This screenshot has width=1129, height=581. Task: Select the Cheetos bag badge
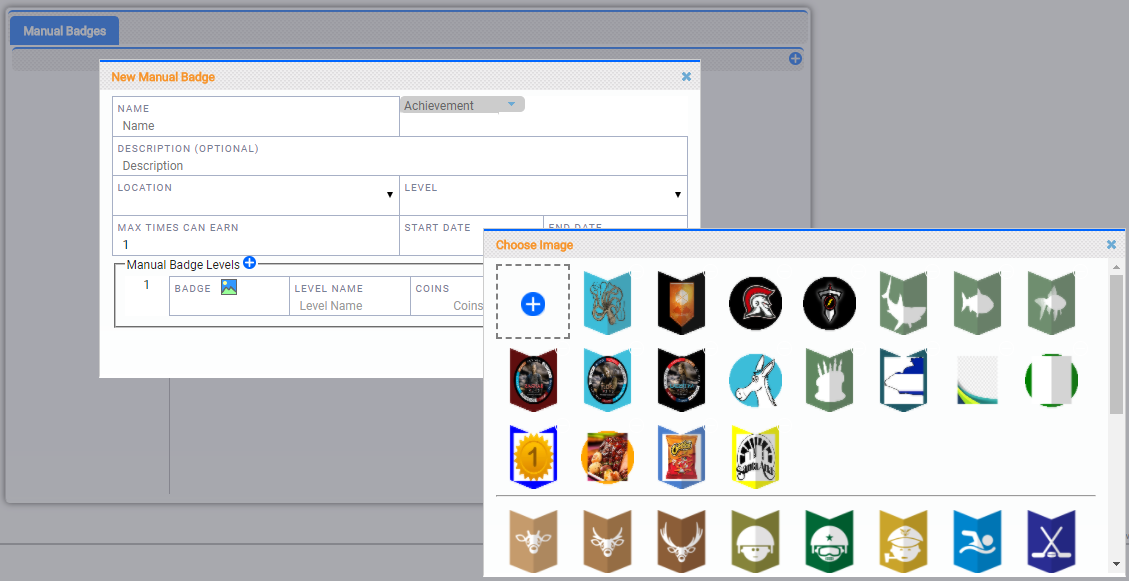coord(681,457)
